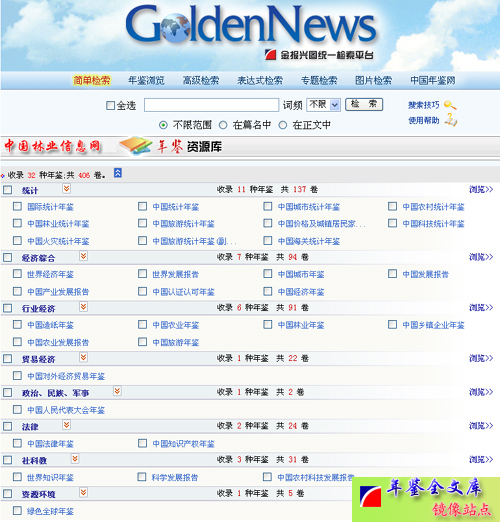Click into the search keyword field
The height and width of the screenshot is (522, 500).
(212, 105)
